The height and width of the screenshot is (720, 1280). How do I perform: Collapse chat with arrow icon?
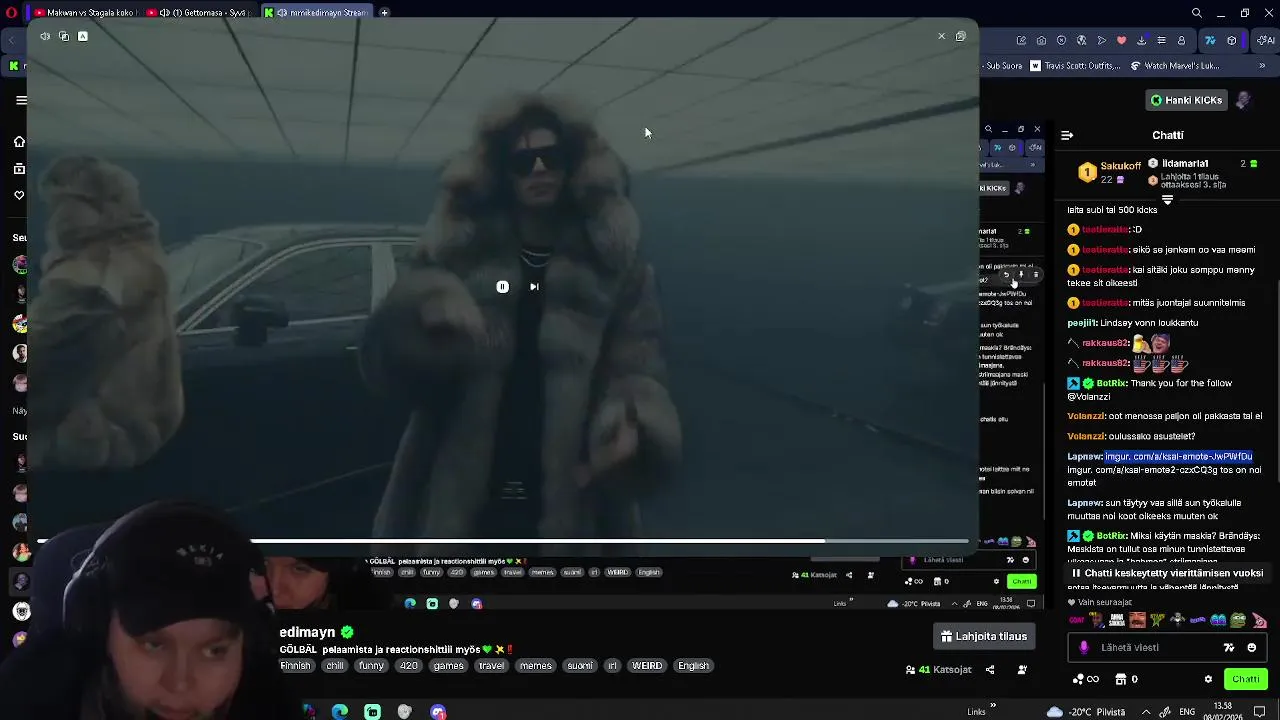pos(1067,135)
